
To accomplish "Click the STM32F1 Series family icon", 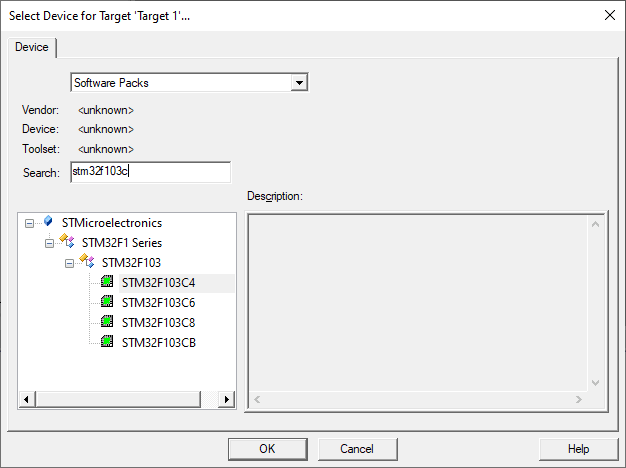I will click(67, 241).
